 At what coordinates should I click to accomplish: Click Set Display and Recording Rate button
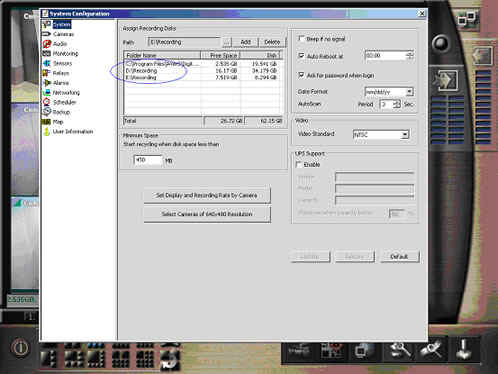click(207, 195)
